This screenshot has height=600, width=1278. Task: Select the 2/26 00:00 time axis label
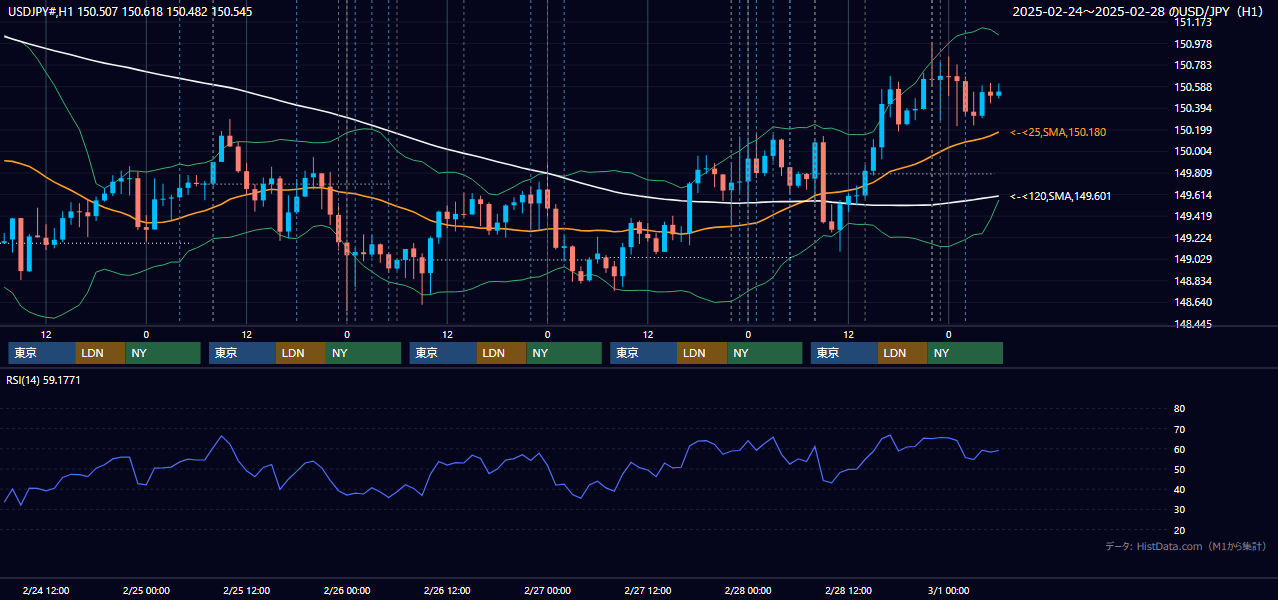click(x=347, y=591)
